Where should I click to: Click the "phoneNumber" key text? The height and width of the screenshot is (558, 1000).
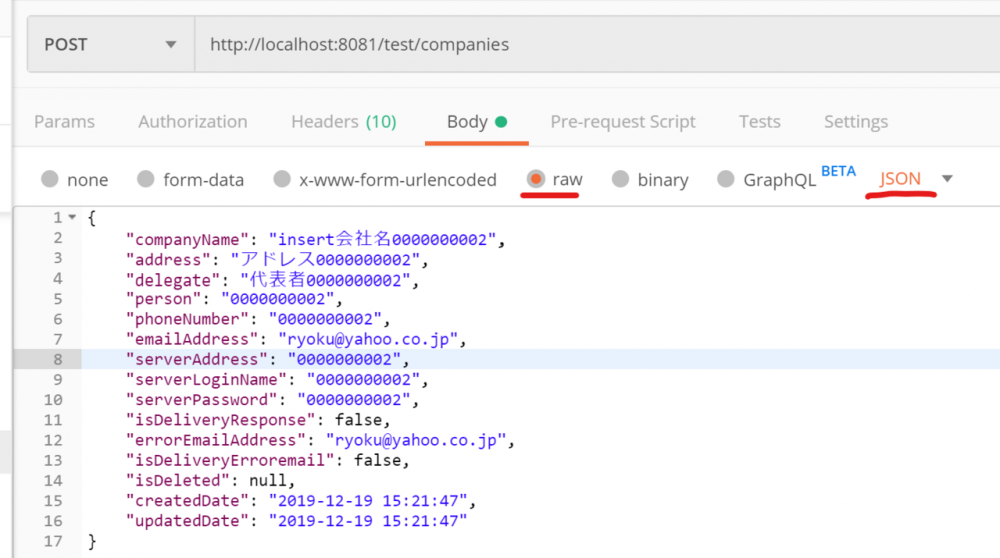click(x=187, y=319)
